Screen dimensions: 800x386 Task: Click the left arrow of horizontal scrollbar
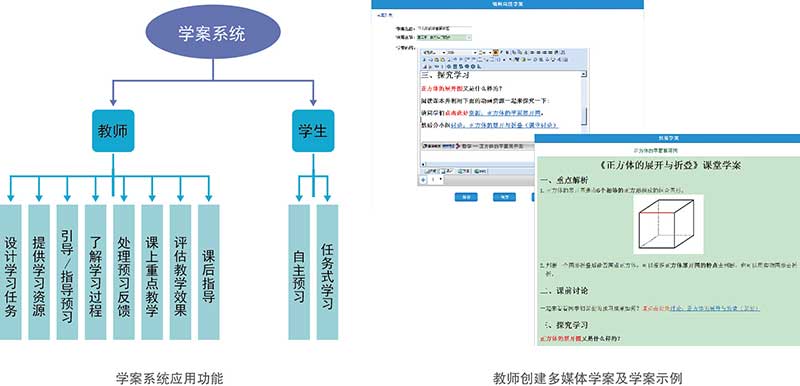coord(423,164)
